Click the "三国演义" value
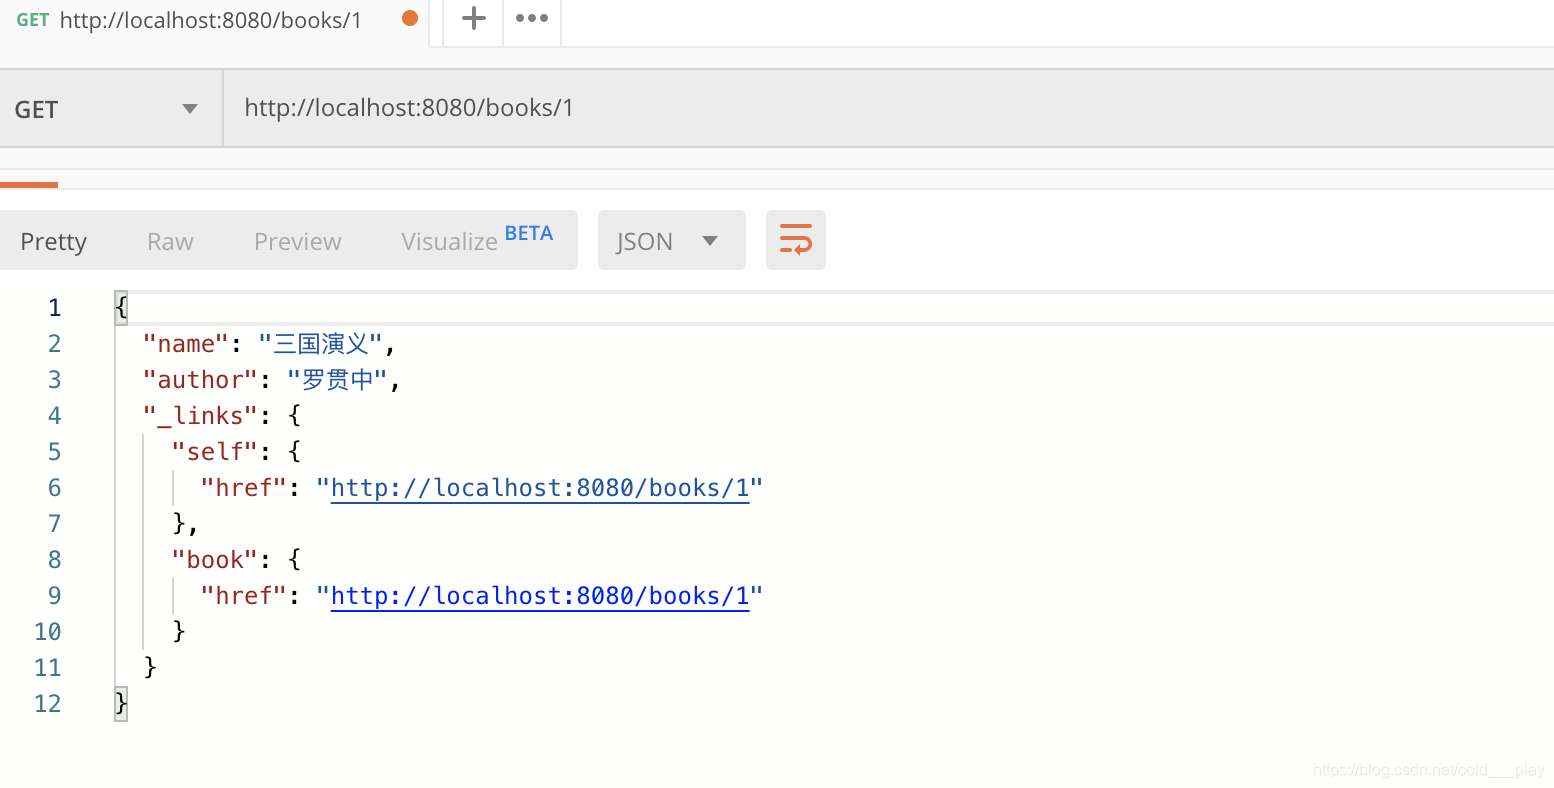Screen dimensions: 1554x788 tap(321, 344)
